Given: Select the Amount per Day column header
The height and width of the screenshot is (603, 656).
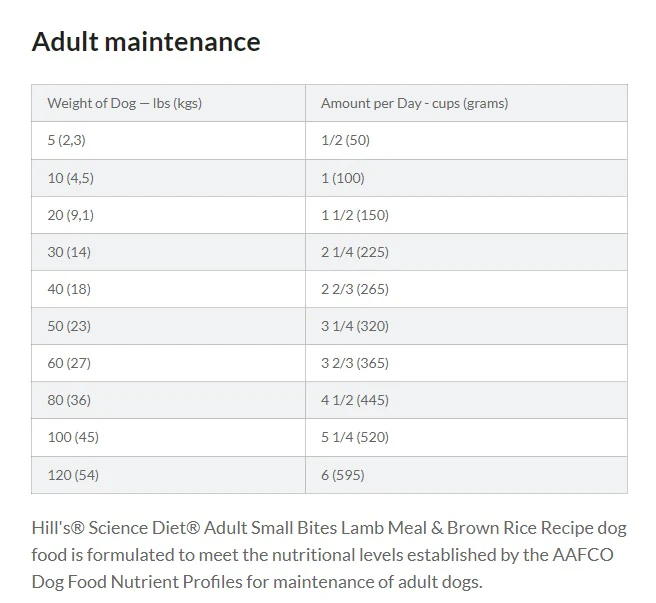Looking at the screenshot, I should [x=466, y=103].
